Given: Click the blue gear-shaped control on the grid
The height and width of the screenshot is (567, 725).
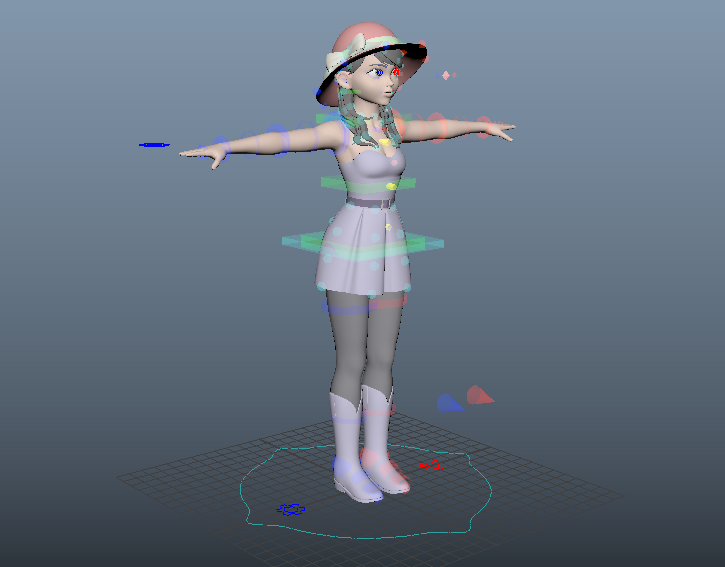Looking at the screenshot, I should click(291, 509).
